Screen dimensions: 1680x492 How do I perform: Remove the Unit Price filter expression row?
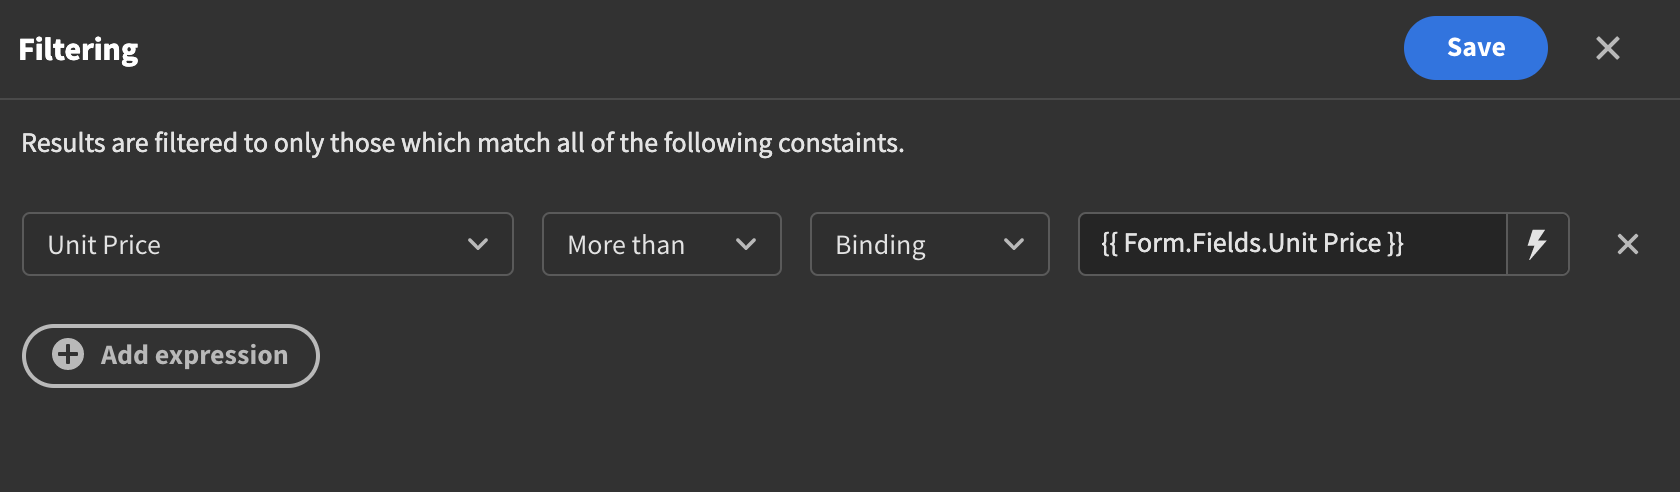(x=1628, y=244)
